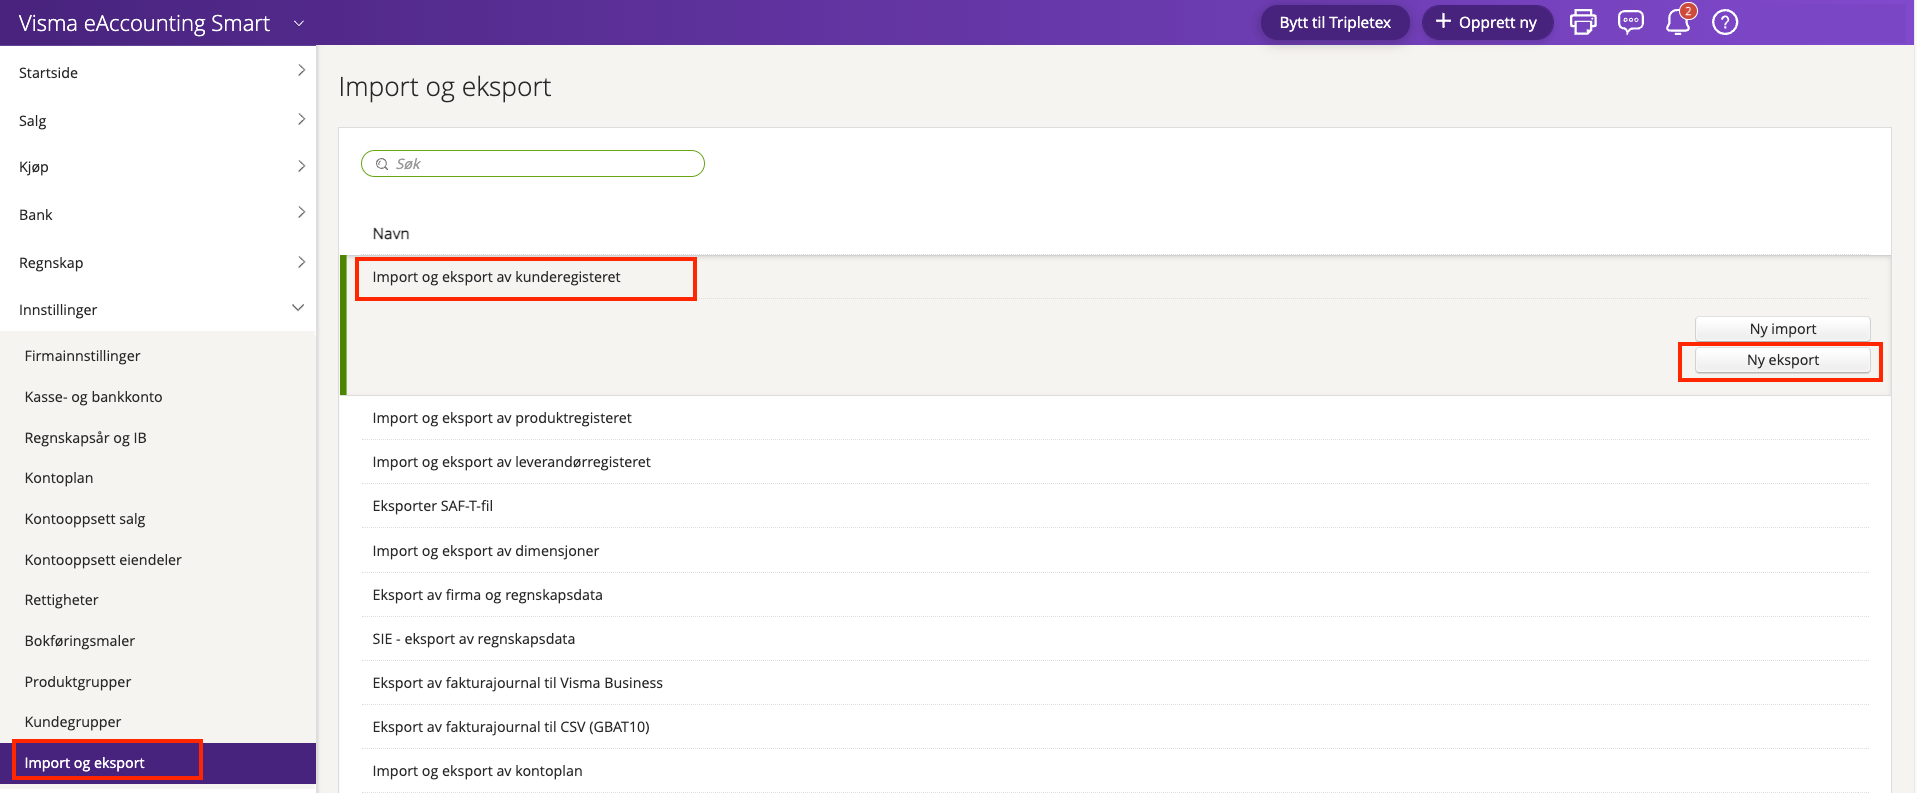Open Rettigheter settings

(x=61, y=600)
